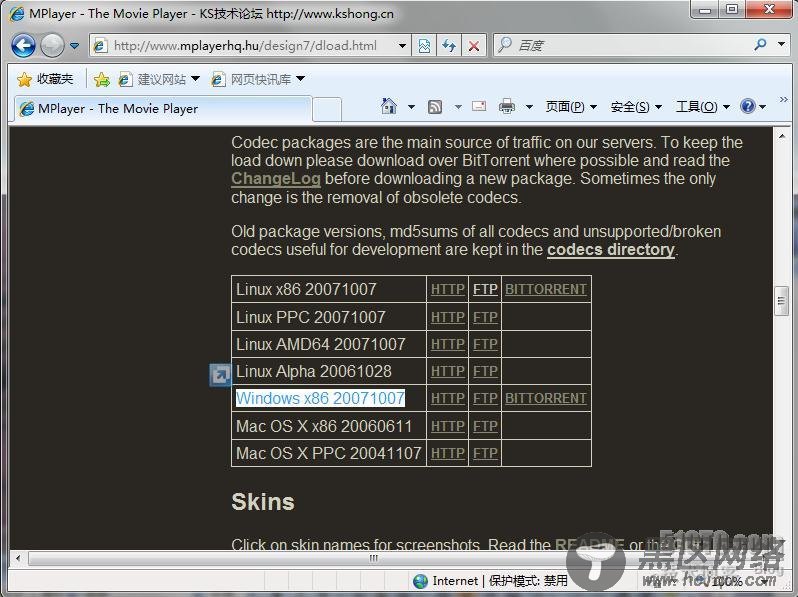The width and height of the screenshot is (798, 597).
Task: Expand the command bar overflow chevron
Action: point(783,99)
